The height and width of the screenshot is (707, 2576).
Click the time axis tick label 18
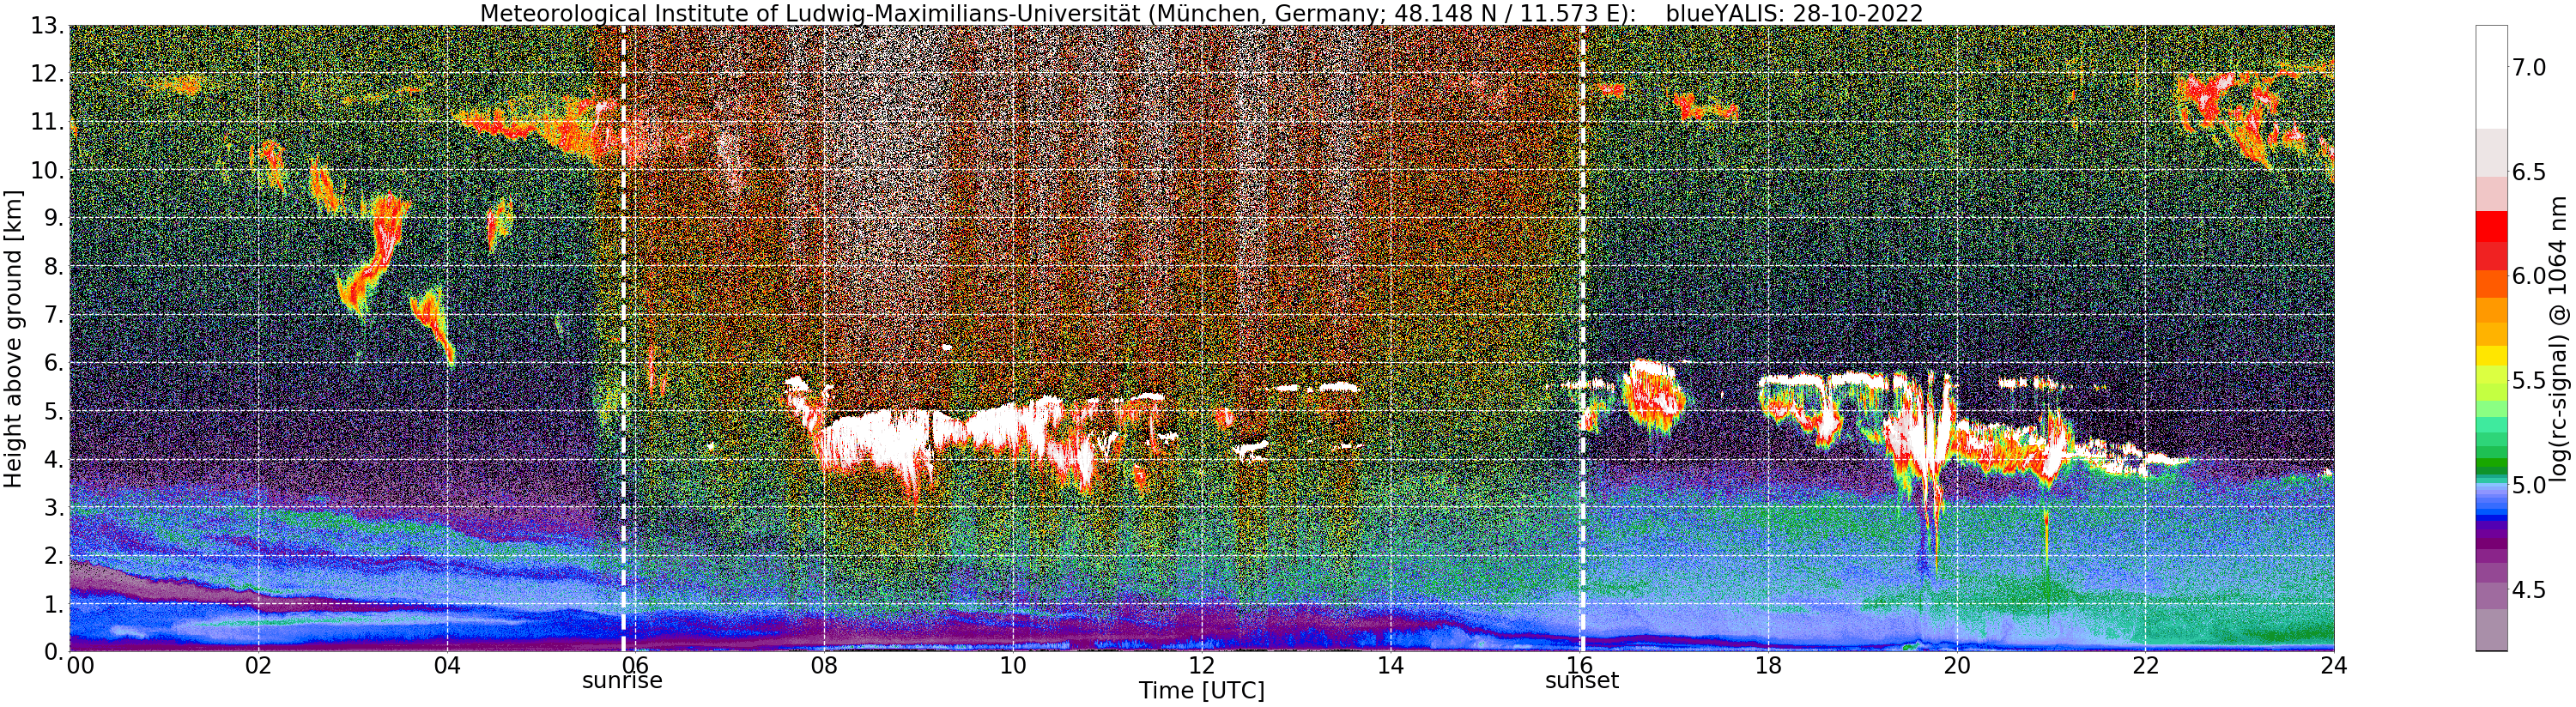(1768, 665)
